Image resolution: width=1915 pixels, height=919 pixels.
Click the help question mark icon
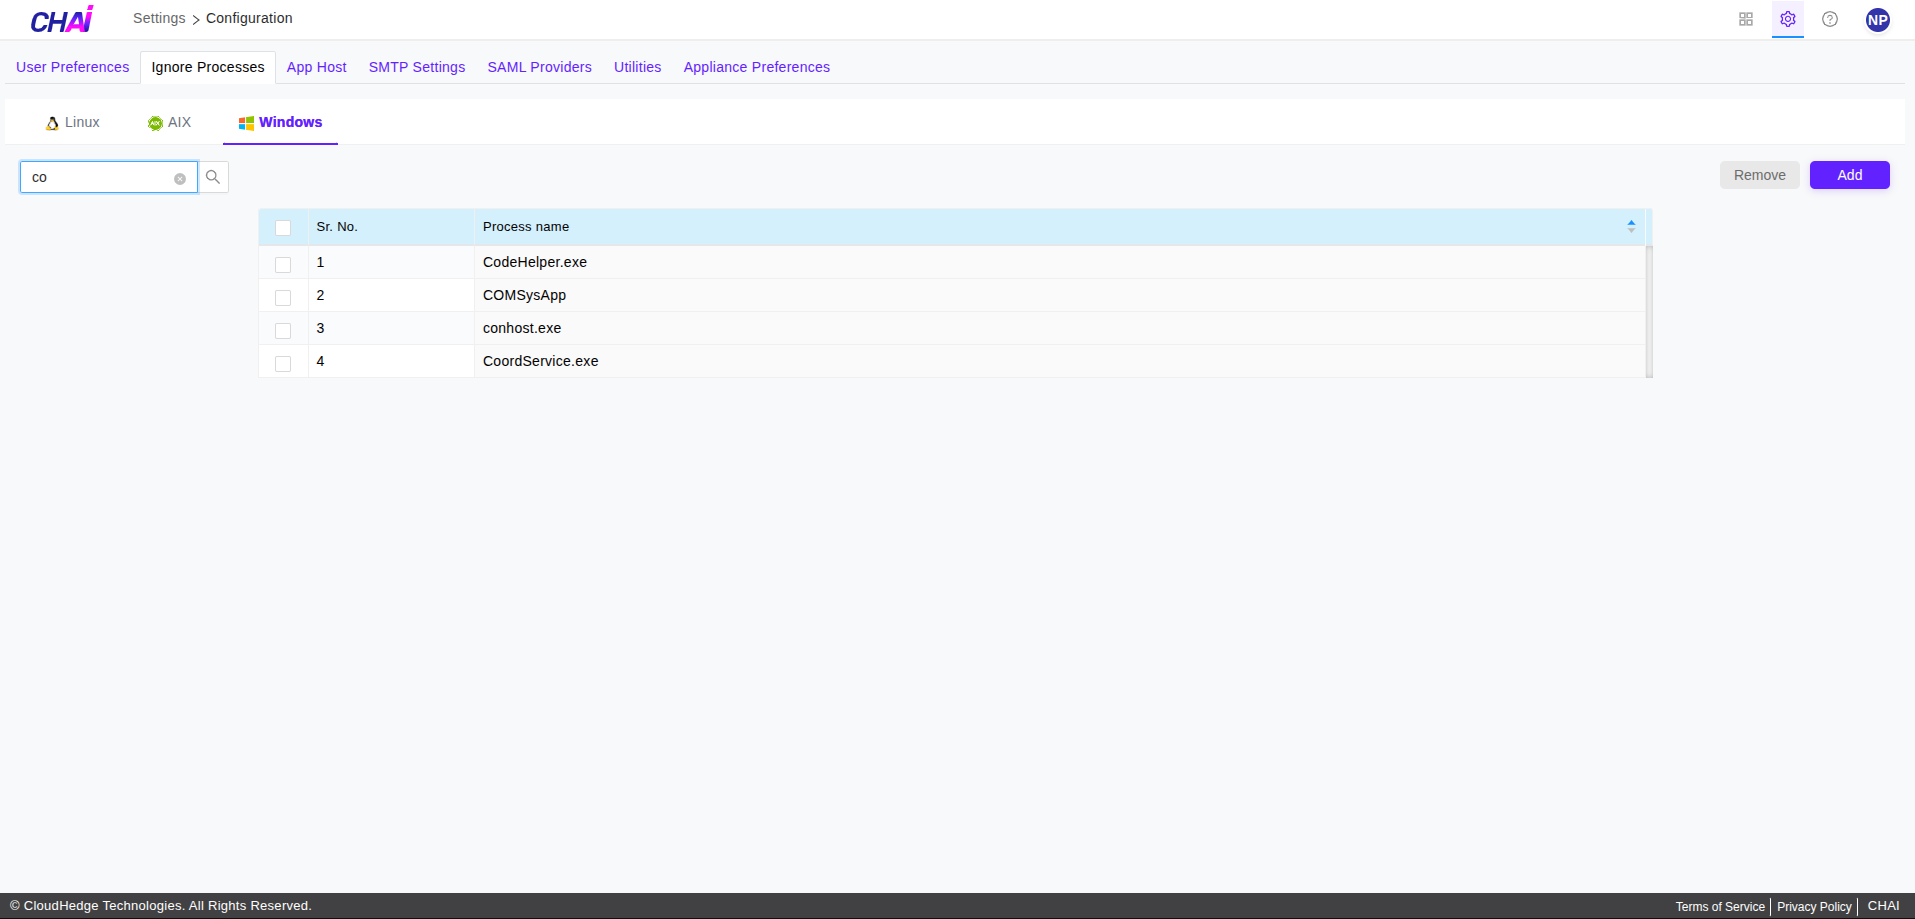1830,18
